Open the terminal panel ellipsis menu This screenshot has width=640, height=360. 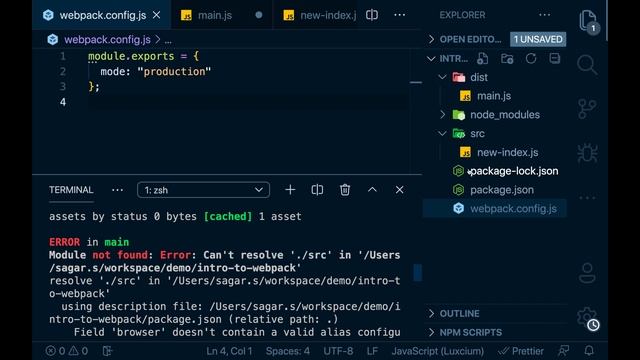click(117, 190)
